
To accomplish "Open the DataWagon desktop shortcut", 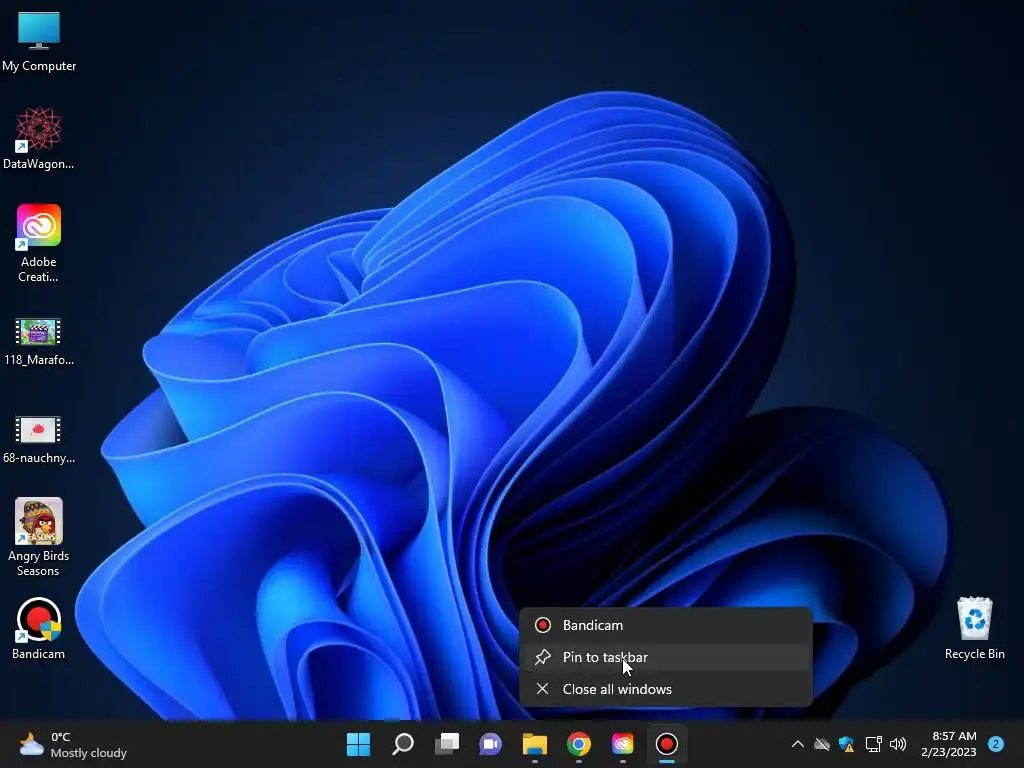I will click(x=39, y=138).
